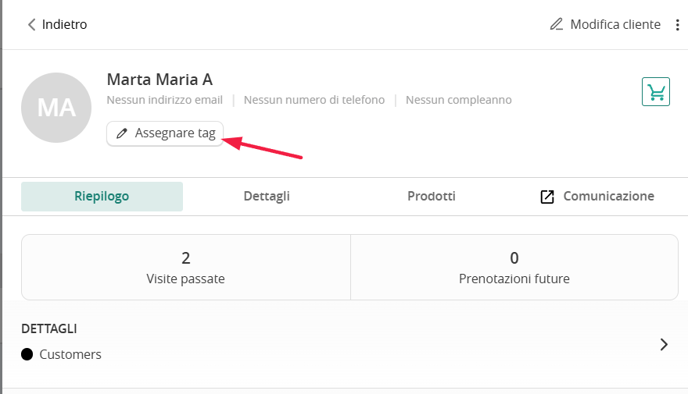Click the Assegnare tag button
The image size is (688, 394).
[165, 133]
